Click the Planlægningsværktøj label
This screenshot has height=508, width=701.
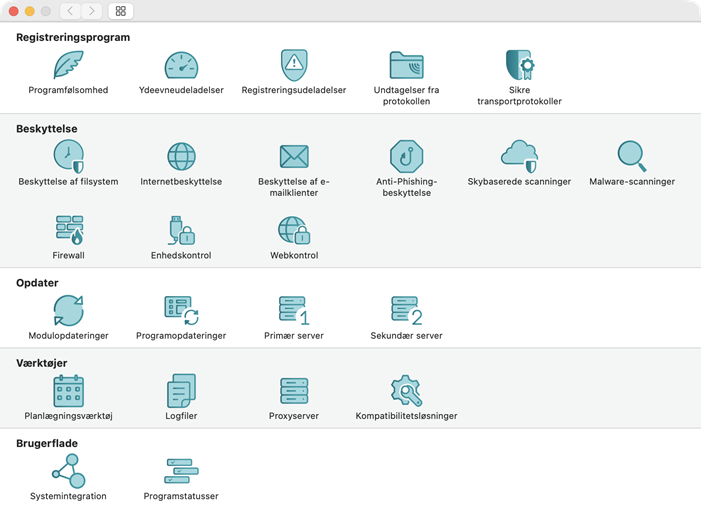click(68, 416)
